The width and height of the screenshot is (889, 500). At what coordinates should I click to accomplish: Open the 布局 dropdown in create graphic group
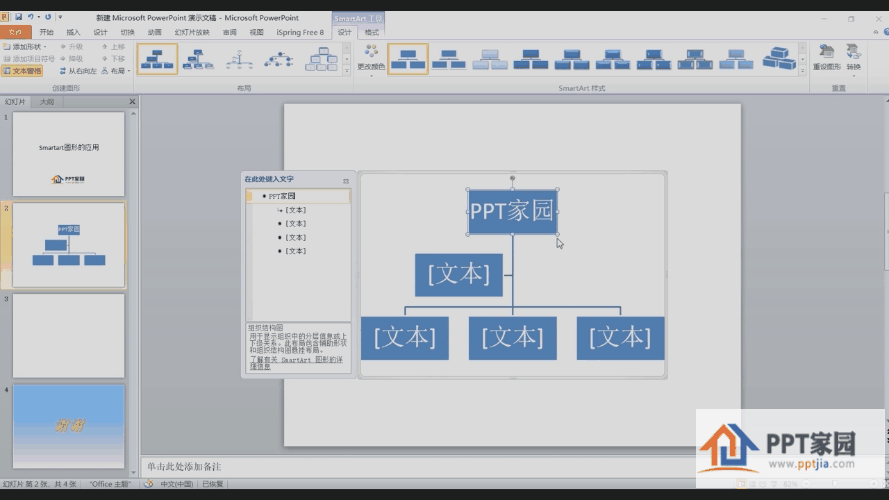(x=116, y=71)
